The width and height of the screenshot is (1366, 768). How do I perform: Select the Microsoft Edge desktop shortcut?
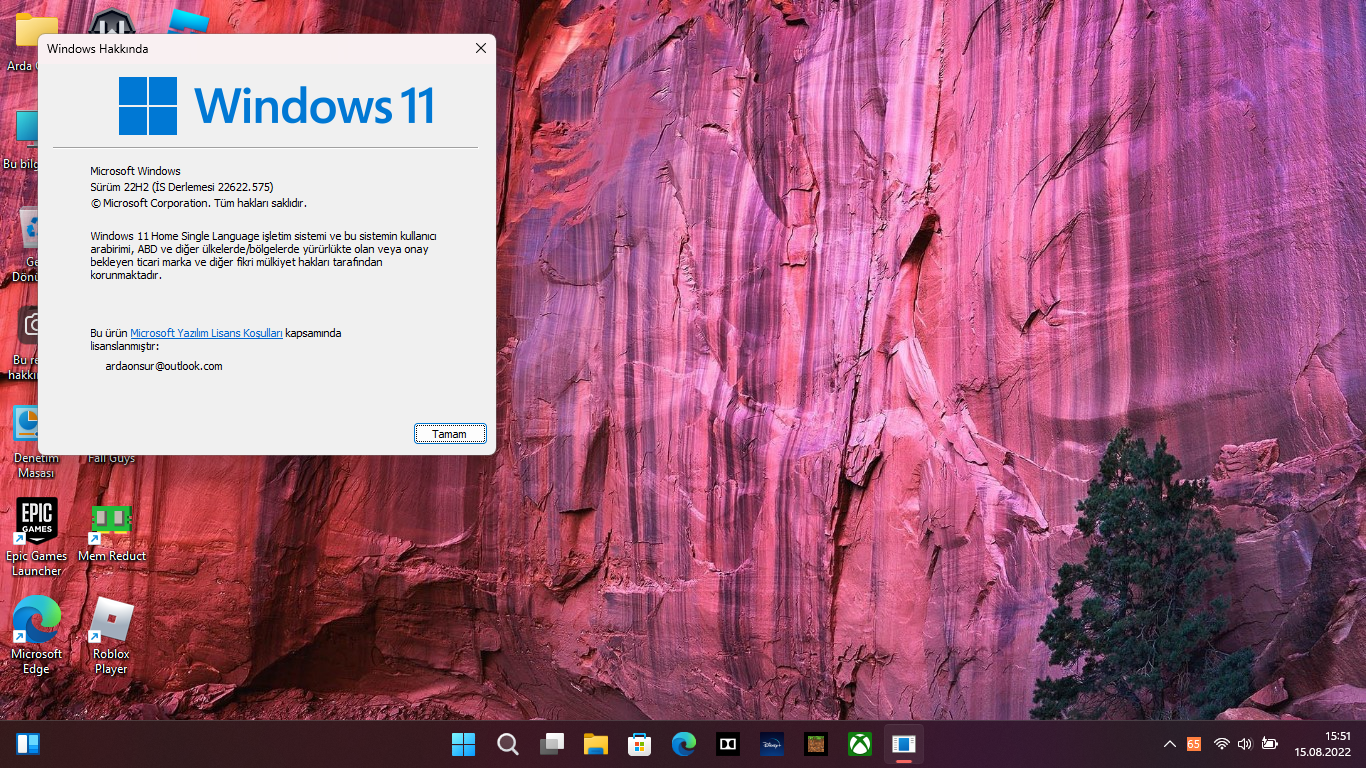click(x=37, y=635)
